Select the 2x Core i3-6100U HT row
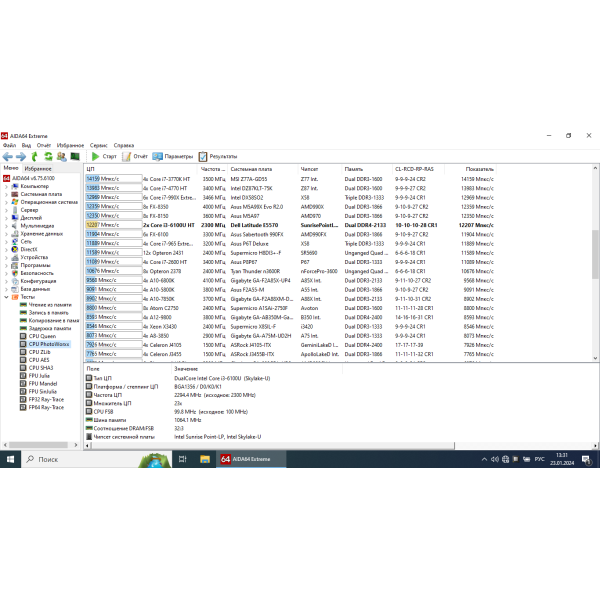600x600 pixels. (x=290, y=225)
